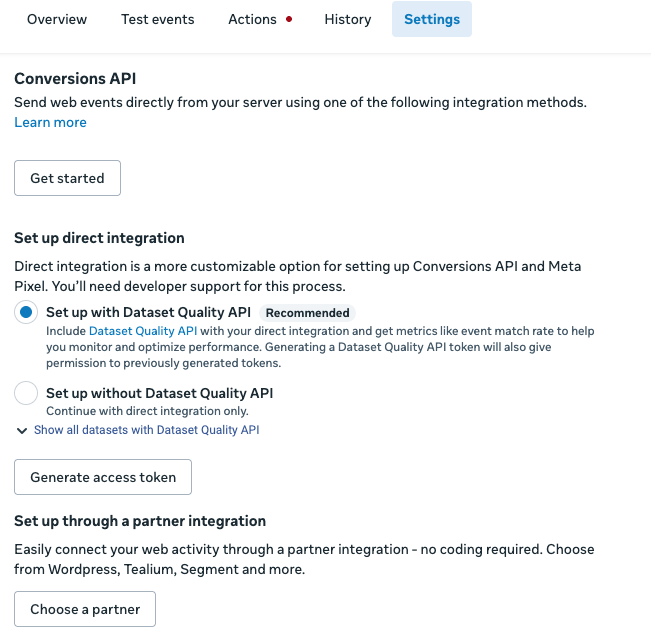
Task: Click Set up through a partner integration heading
Action: click(x=140, y=521)
